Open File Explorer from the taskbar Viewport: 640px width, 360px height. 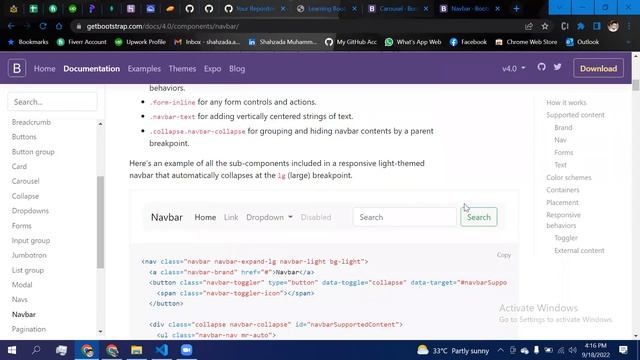point(136,350)
